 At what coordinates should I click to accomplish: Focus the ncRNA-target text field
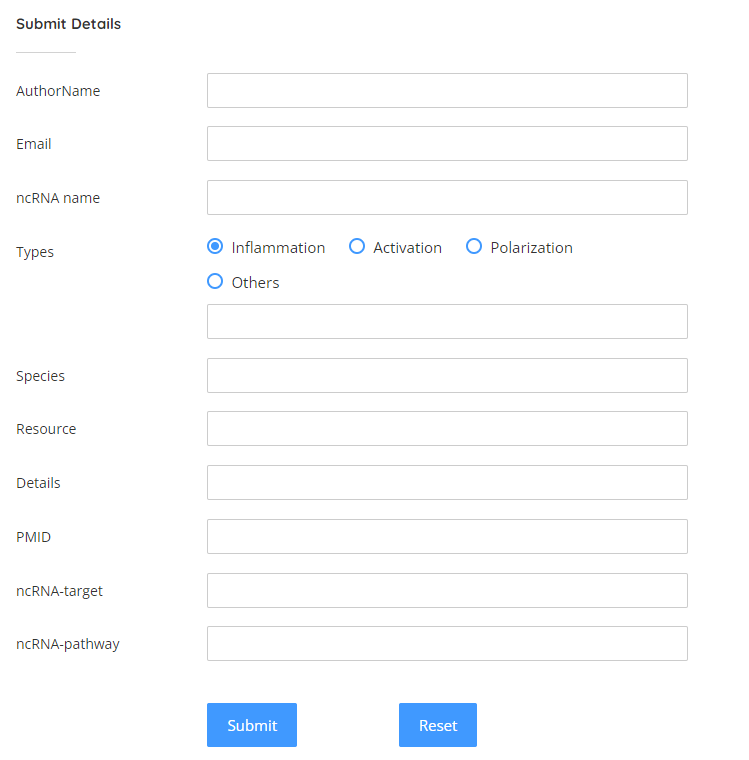coord(447,591)
